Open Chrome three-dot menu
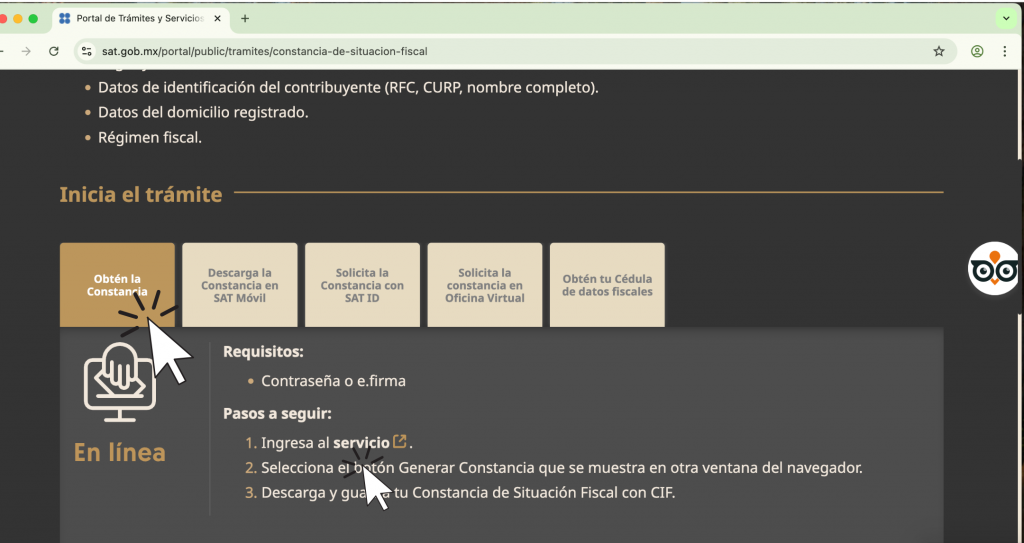The width and height of the screenshot is (1024, 543). click(1005, 51)
